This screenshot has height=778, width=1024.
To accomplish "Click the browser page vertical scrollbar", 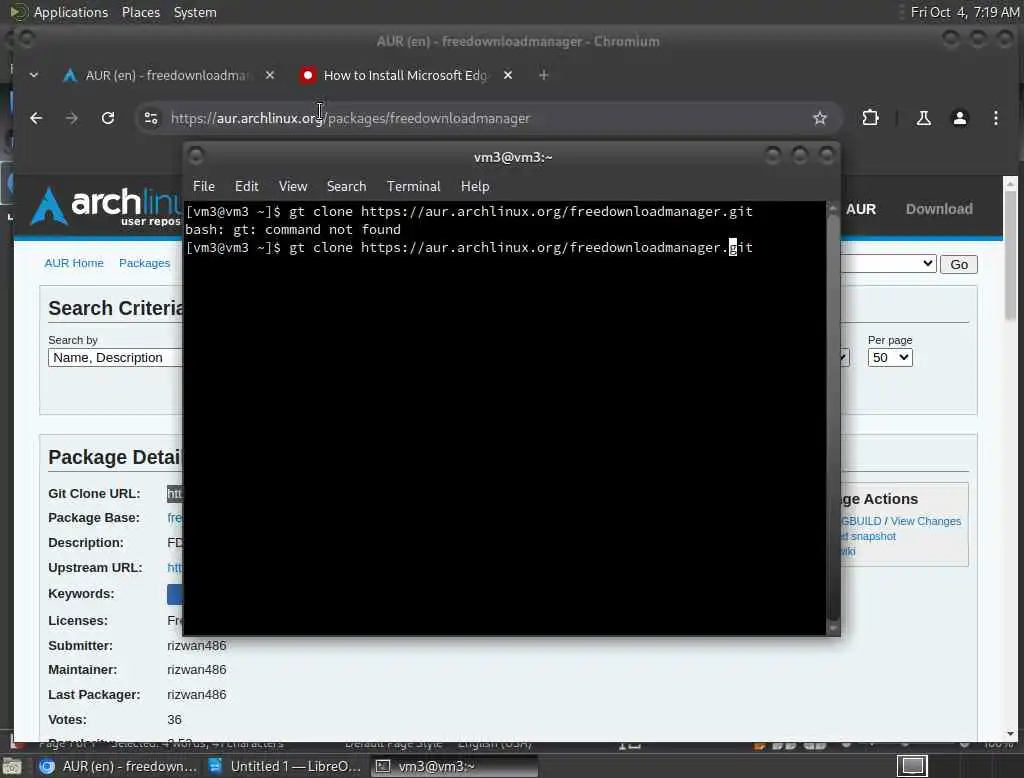I will (x=1010, y=457).
